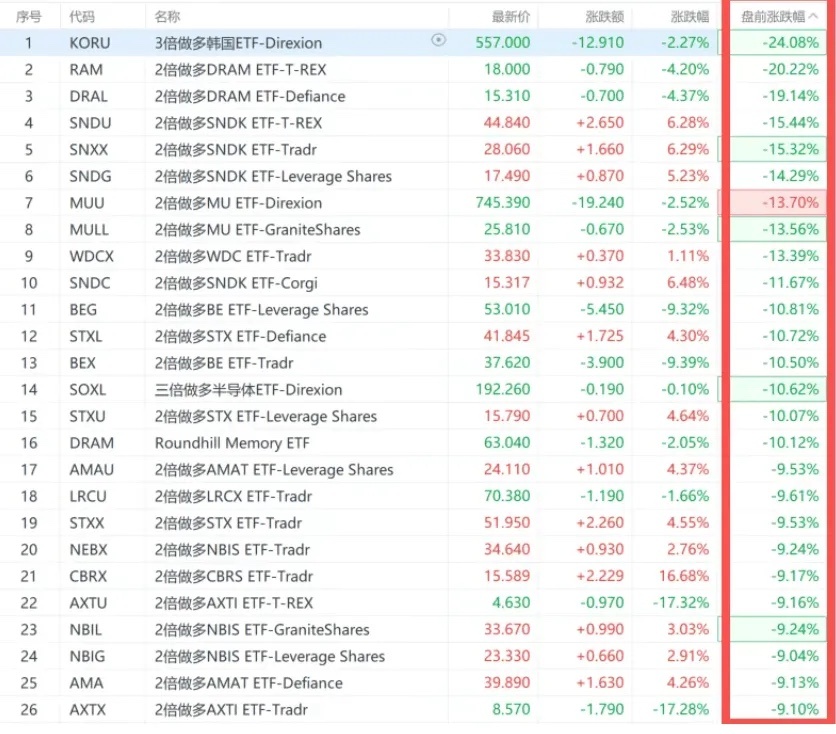Select the MULL ticker code
The width and height of the screenshot is (836, 734).
(89, 229)
